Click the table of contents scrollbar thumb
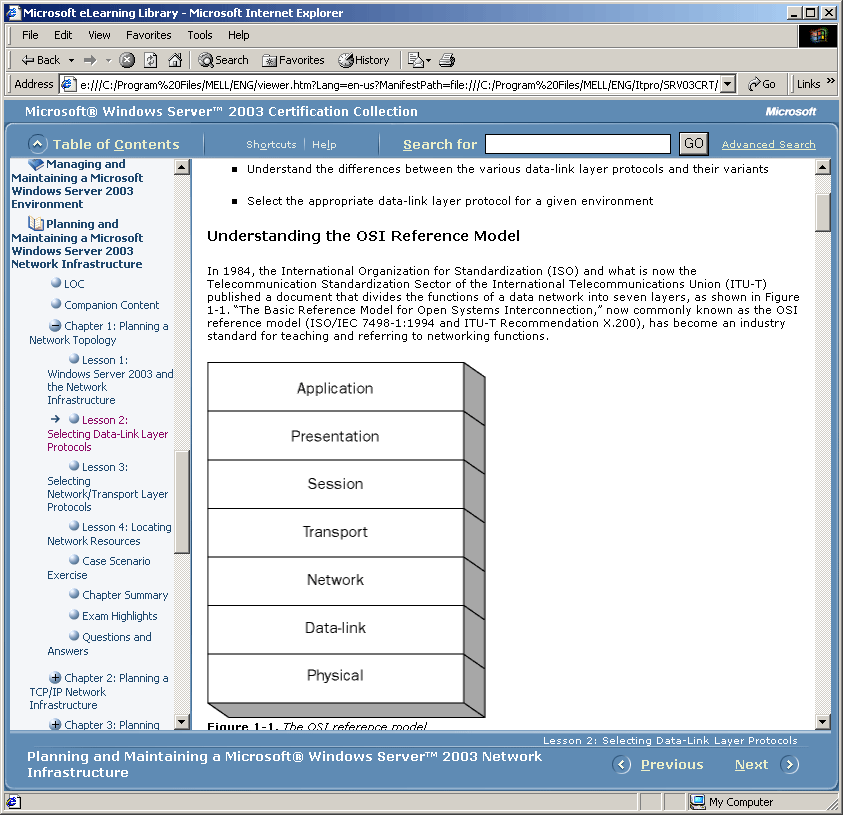This screenshot has height=815, width=843. tap(182, 502)
